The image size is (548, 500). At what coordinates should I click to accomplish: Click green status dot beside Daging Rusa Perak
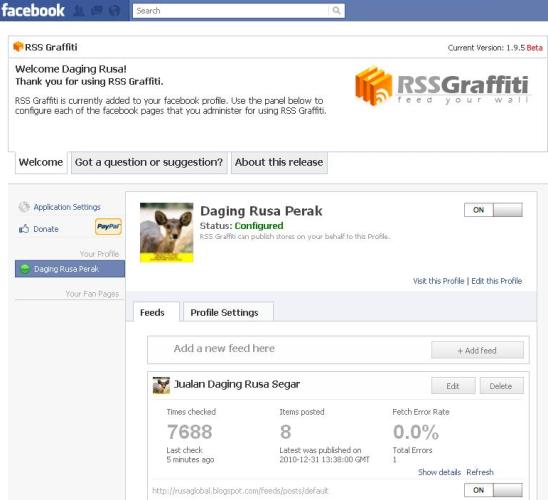click(x=25, y=269)
